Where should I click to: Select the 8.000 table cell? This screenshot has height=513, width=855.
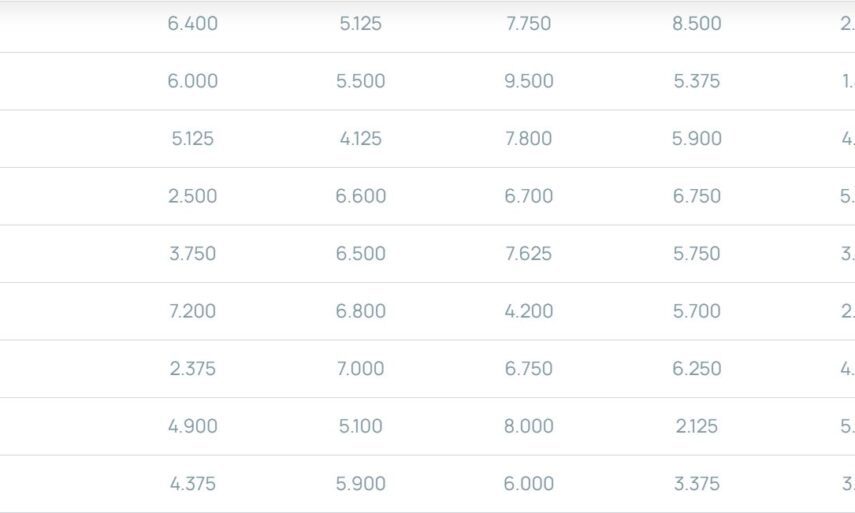(528, 426)
